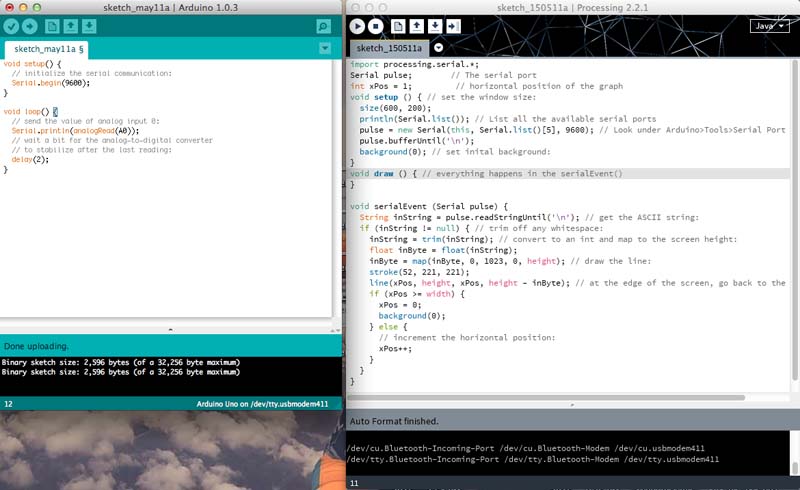Click the 'void draw ()' line in Processing
This screenshot has height=490, width=800.
(486, 174)
